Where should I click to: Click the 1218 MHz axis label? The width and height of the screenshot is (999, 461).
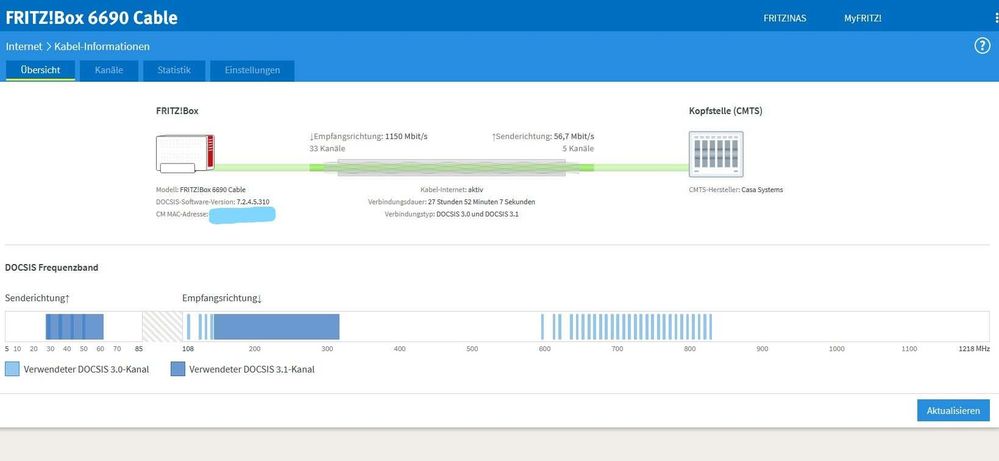974,349
